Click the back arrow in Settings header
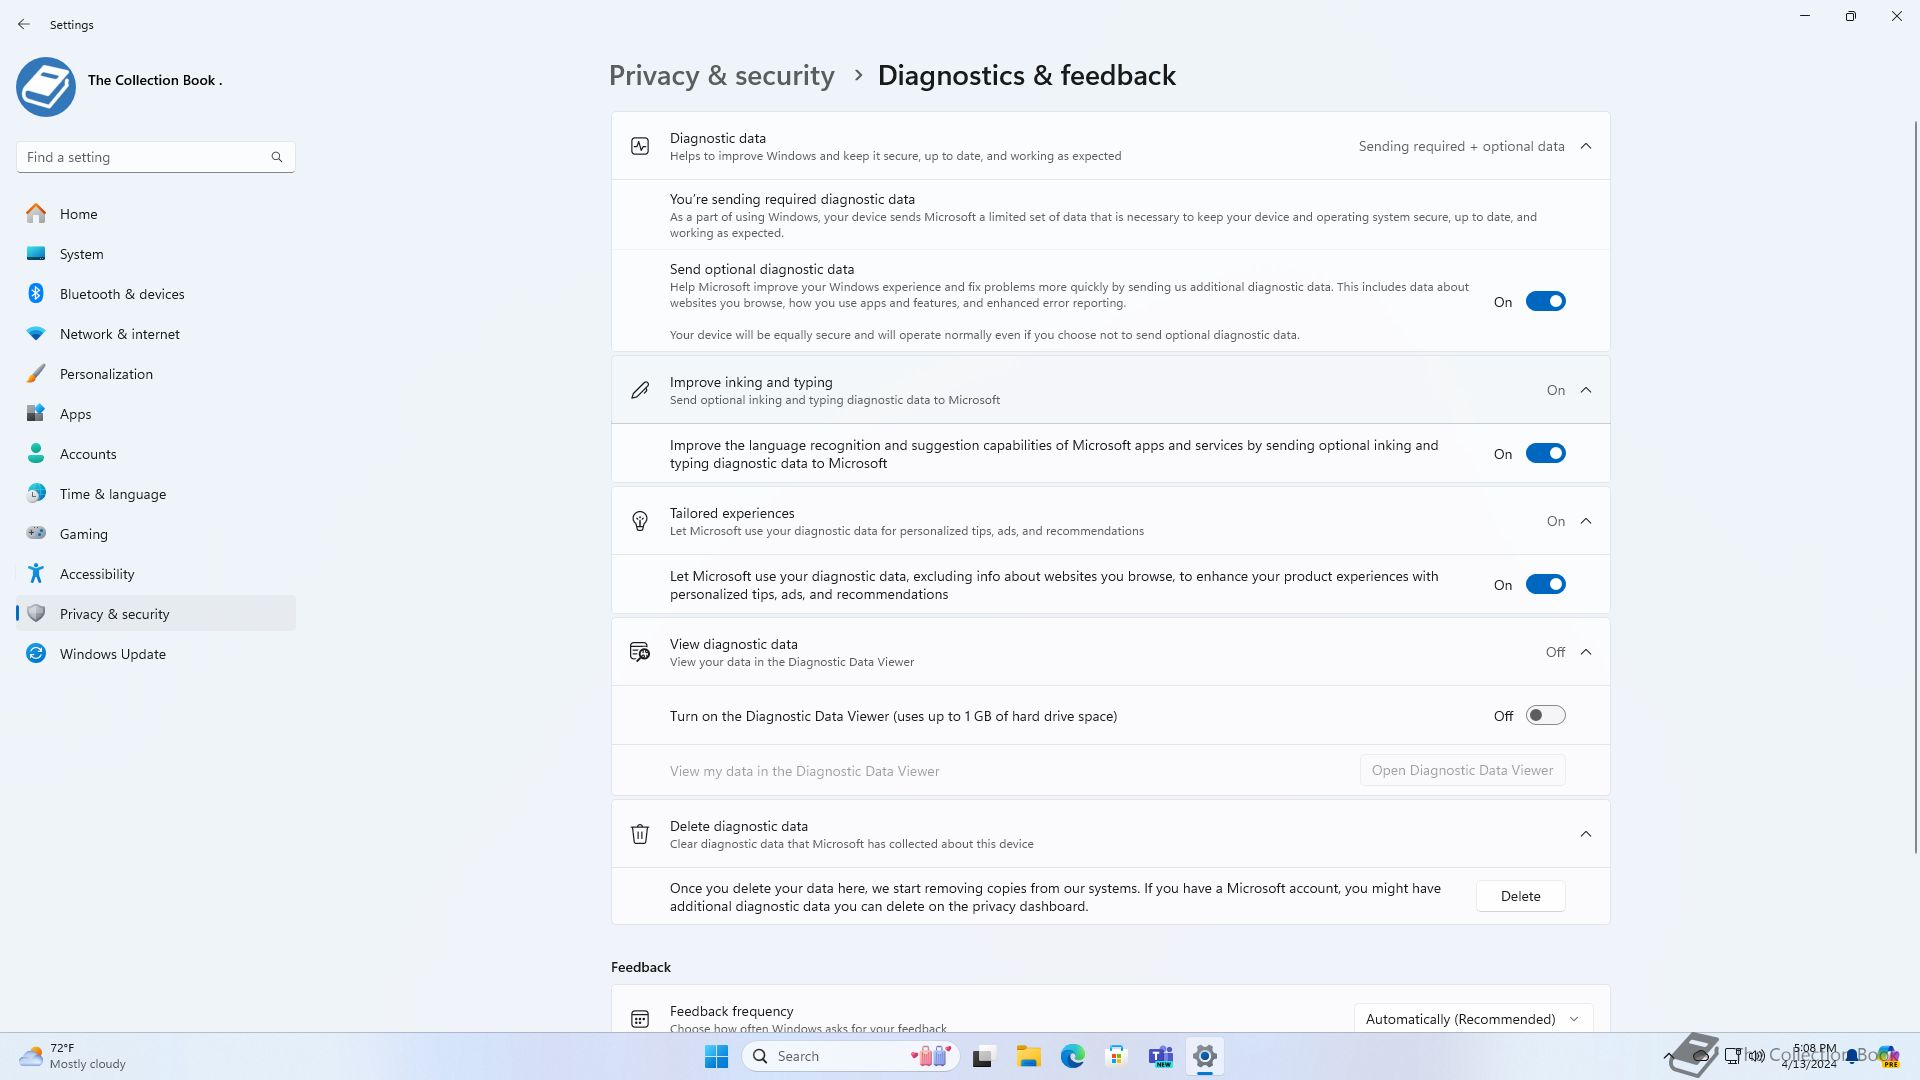Screen dimensions: 1920x1080 coord(24,24)
